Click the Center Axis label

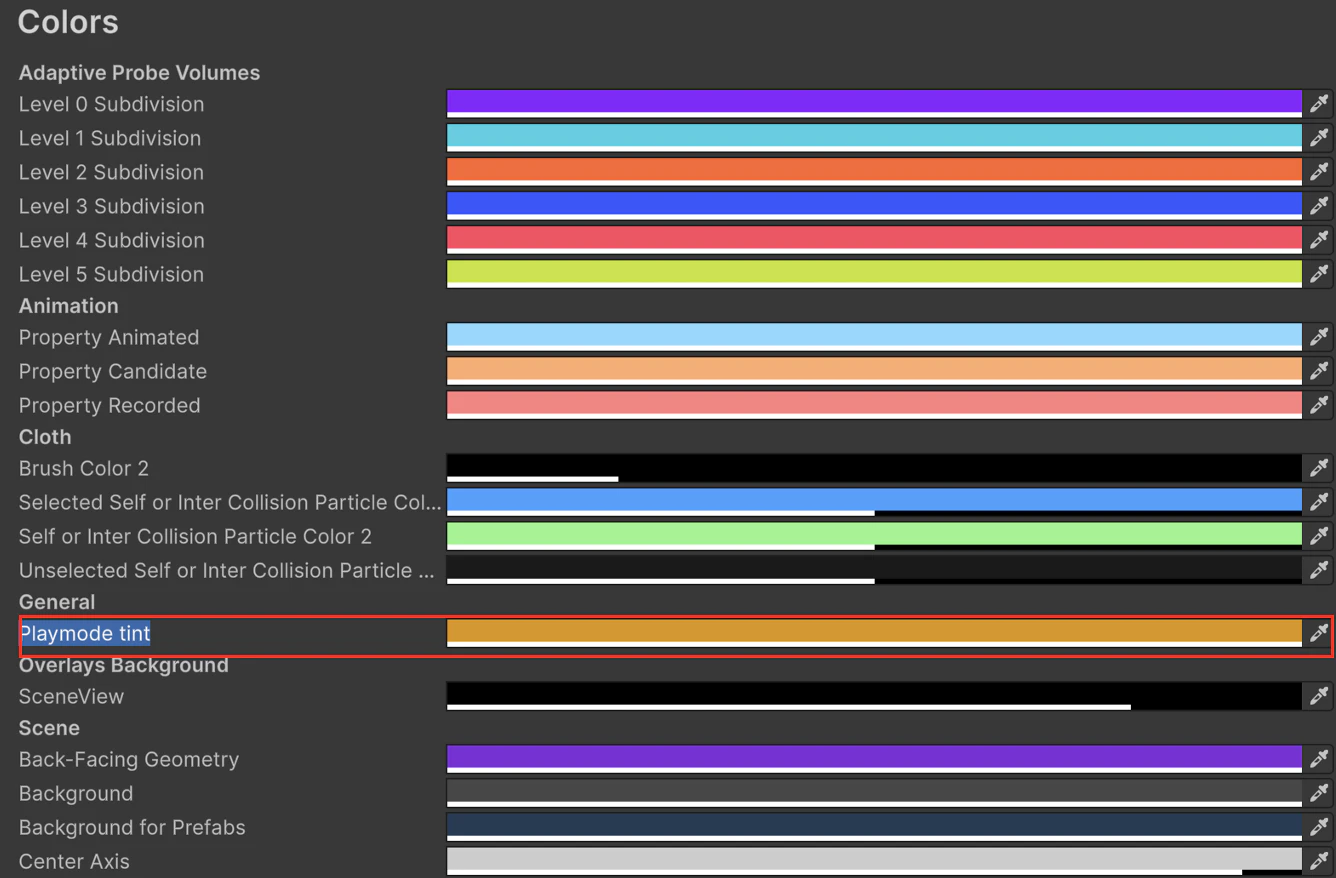coord(74,861)
